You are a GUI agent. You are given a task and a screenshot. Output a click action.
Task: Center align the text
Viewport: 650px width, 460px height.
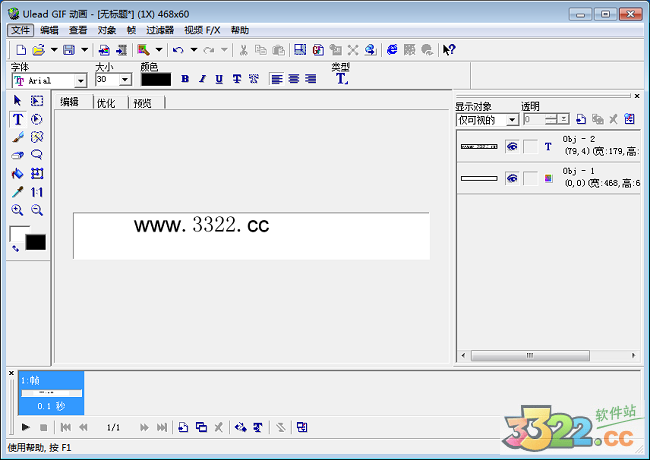click(294, 79)
